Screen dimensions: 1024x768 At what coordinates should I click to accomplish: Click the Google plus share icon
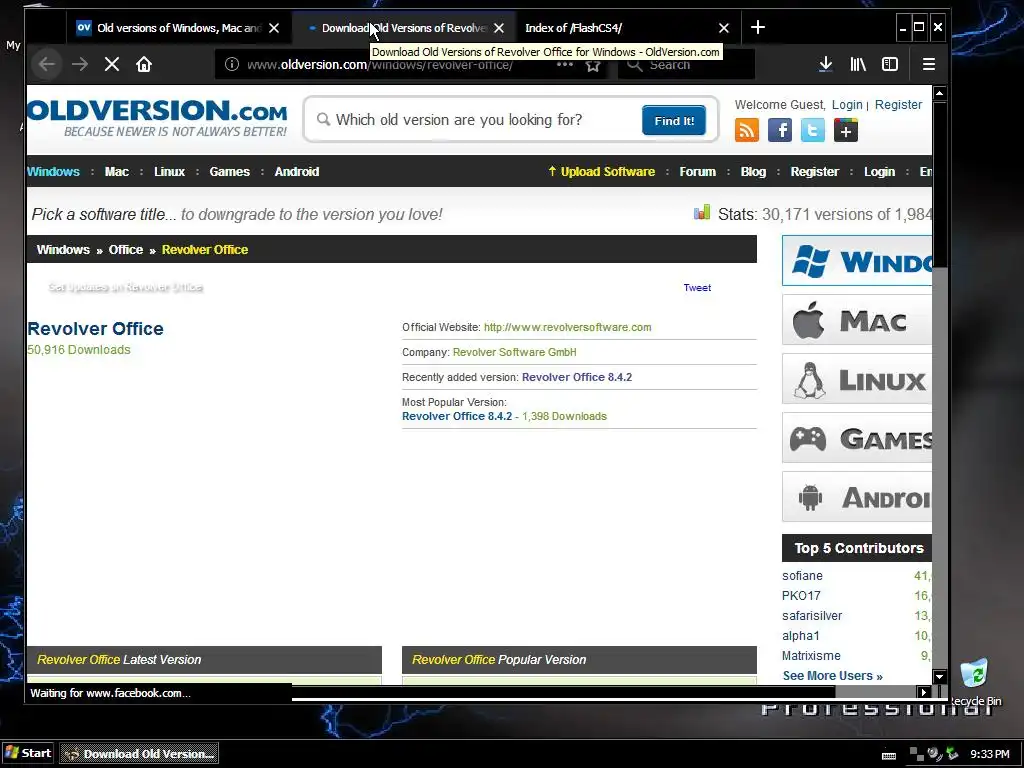click(x=846, y=130)
